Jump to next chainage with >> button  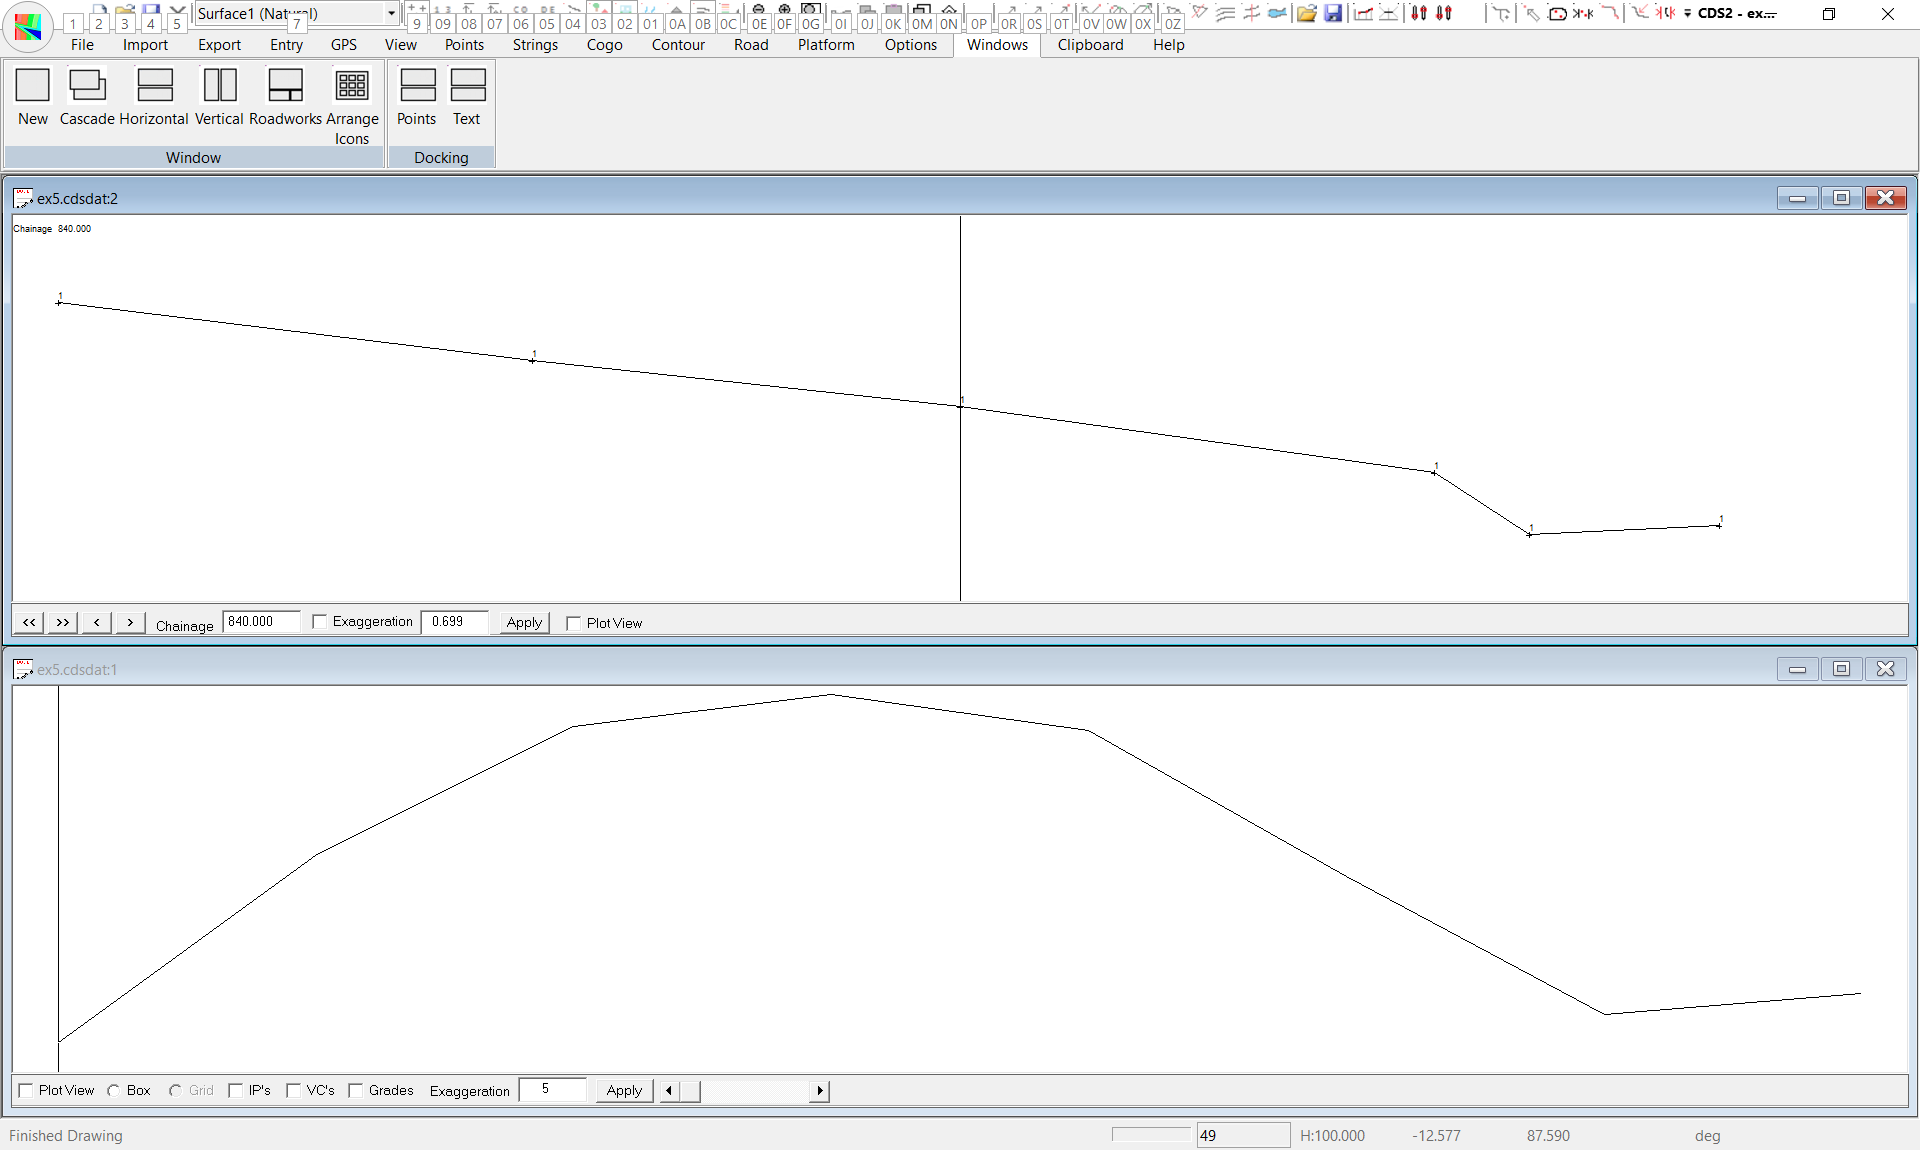[x=62, y=622]
